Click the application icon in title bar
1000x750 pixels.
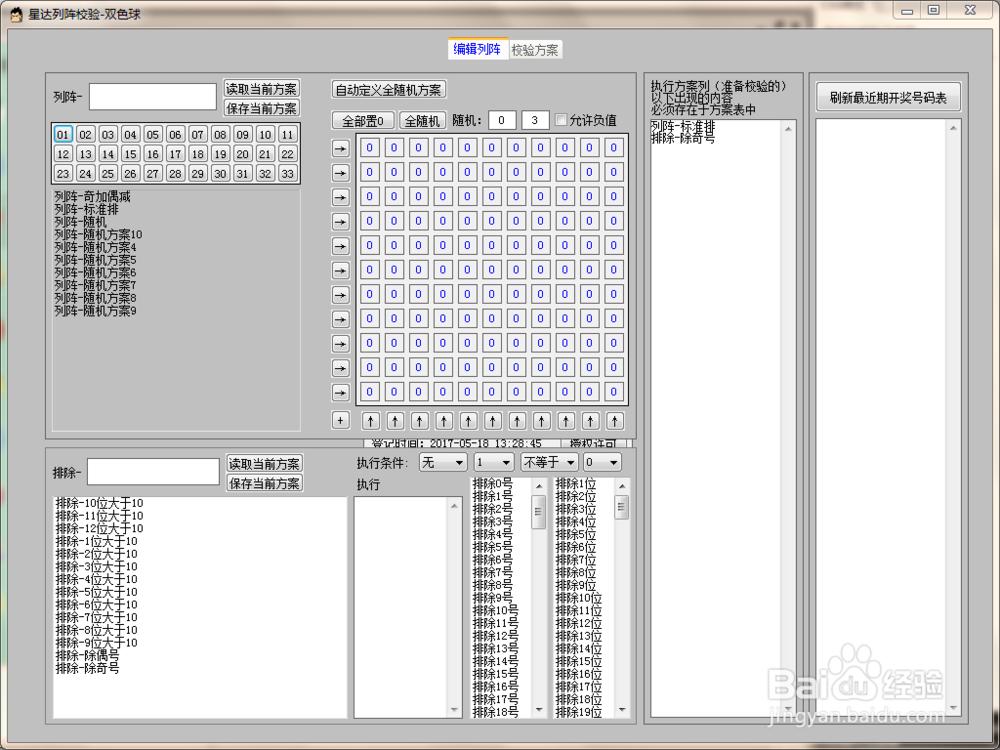point(16,14)
